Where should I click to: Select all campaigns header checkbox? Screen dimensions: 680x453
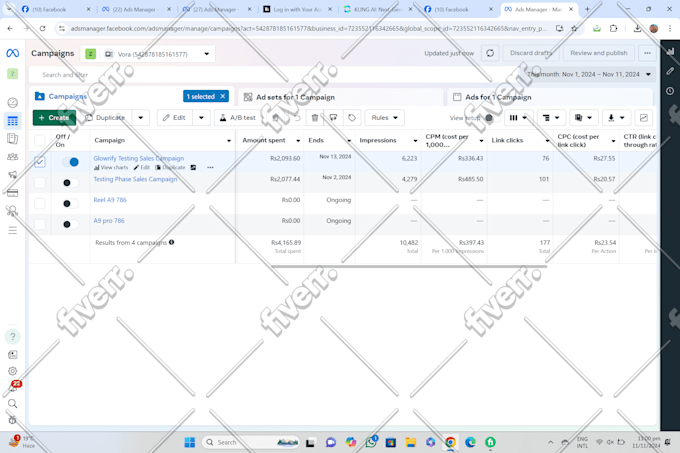pyautogui.click(x=39, y=140)
